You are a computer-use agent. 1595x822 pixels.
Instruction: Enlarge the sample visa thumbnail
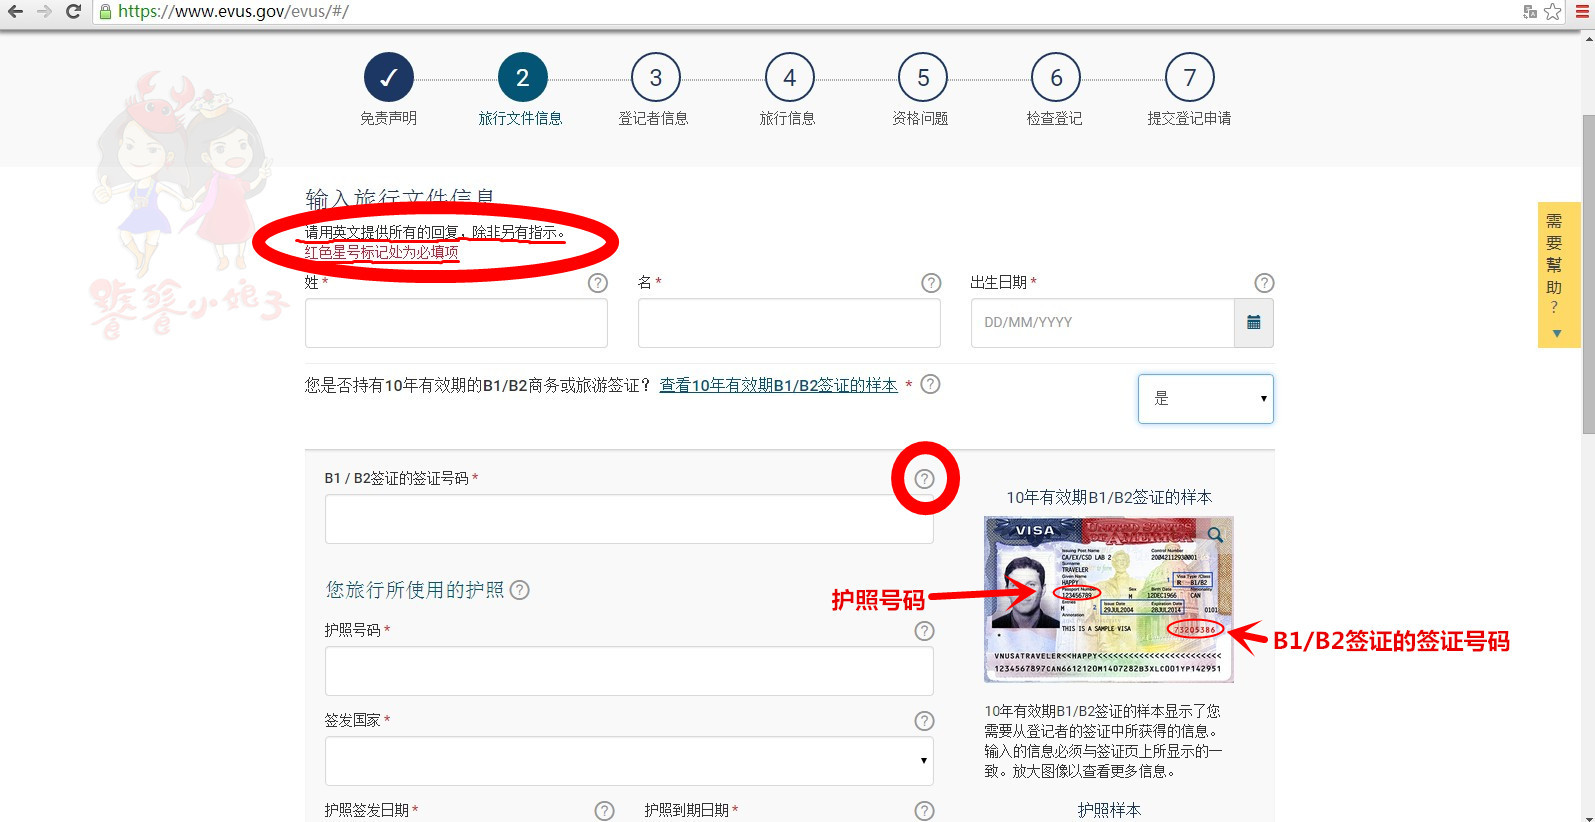(1108, 600)
